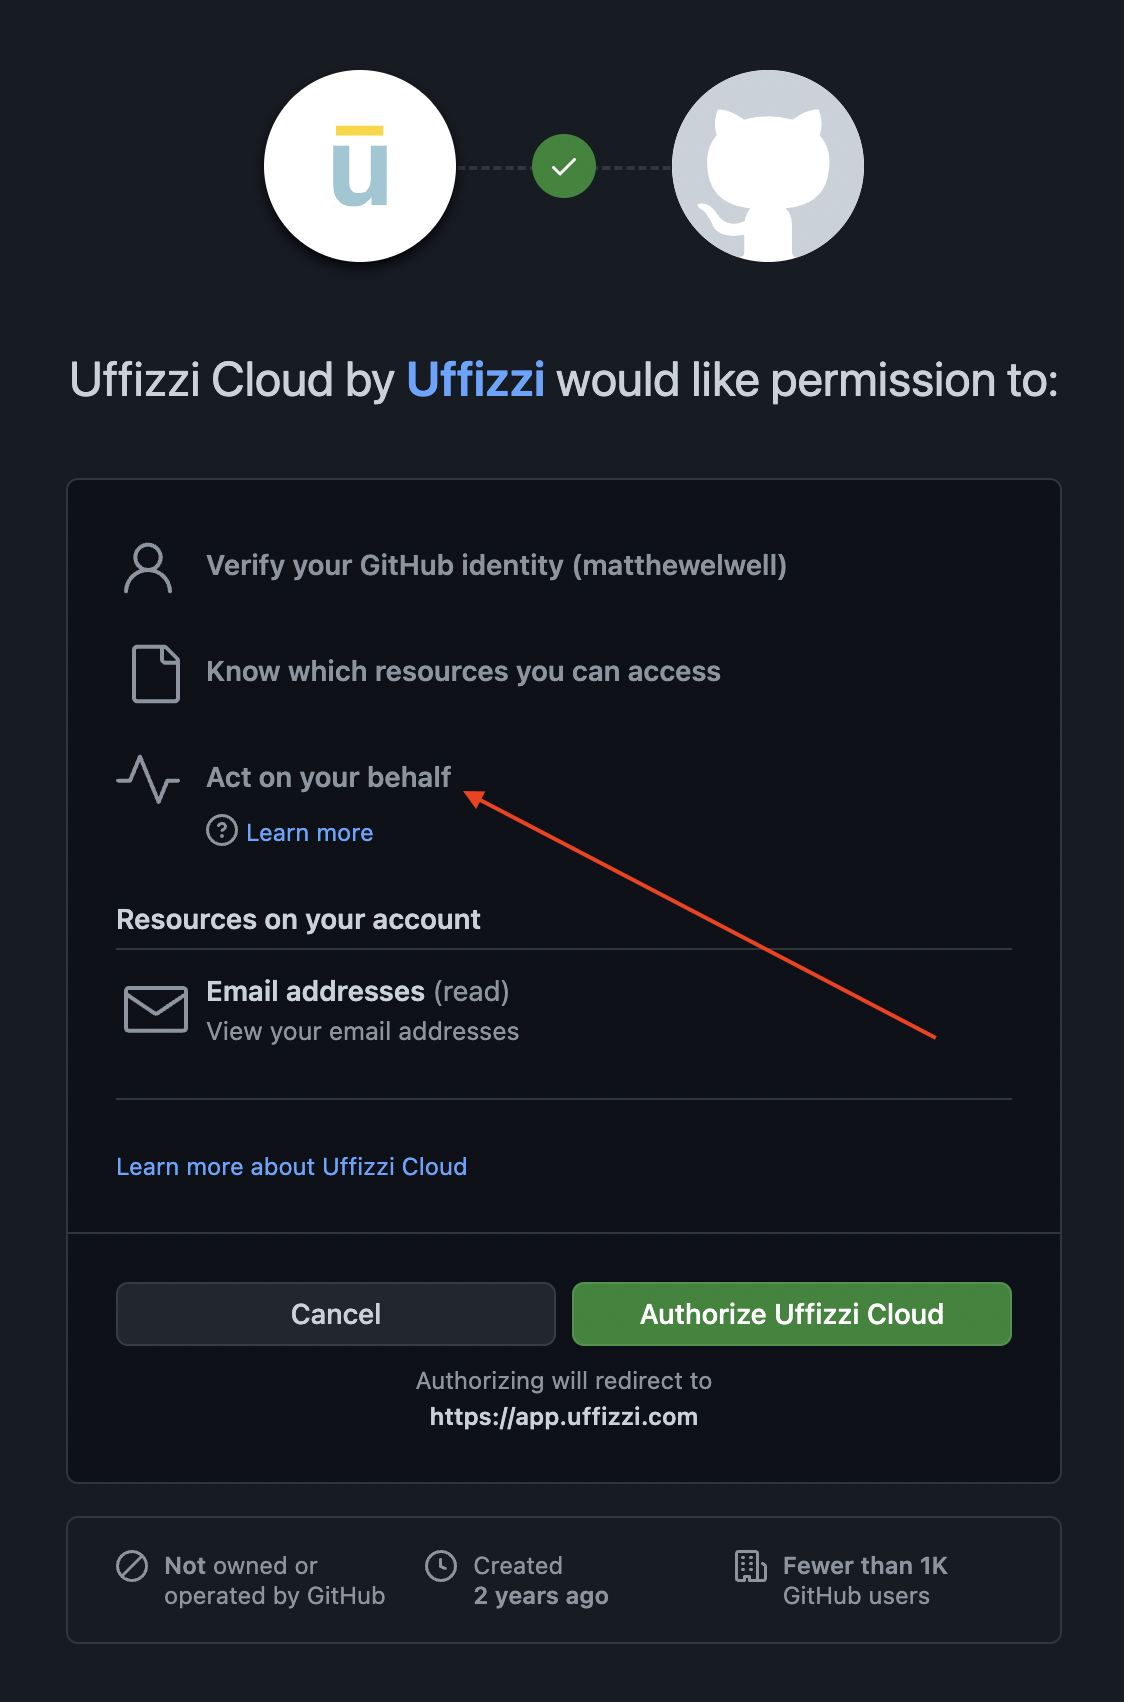Image resolution: width=1124 pixels, height=1702 pixels.
Task: Click the Uffizzi logo avatar
Action: pyautogui.click(x=360, y=166)
